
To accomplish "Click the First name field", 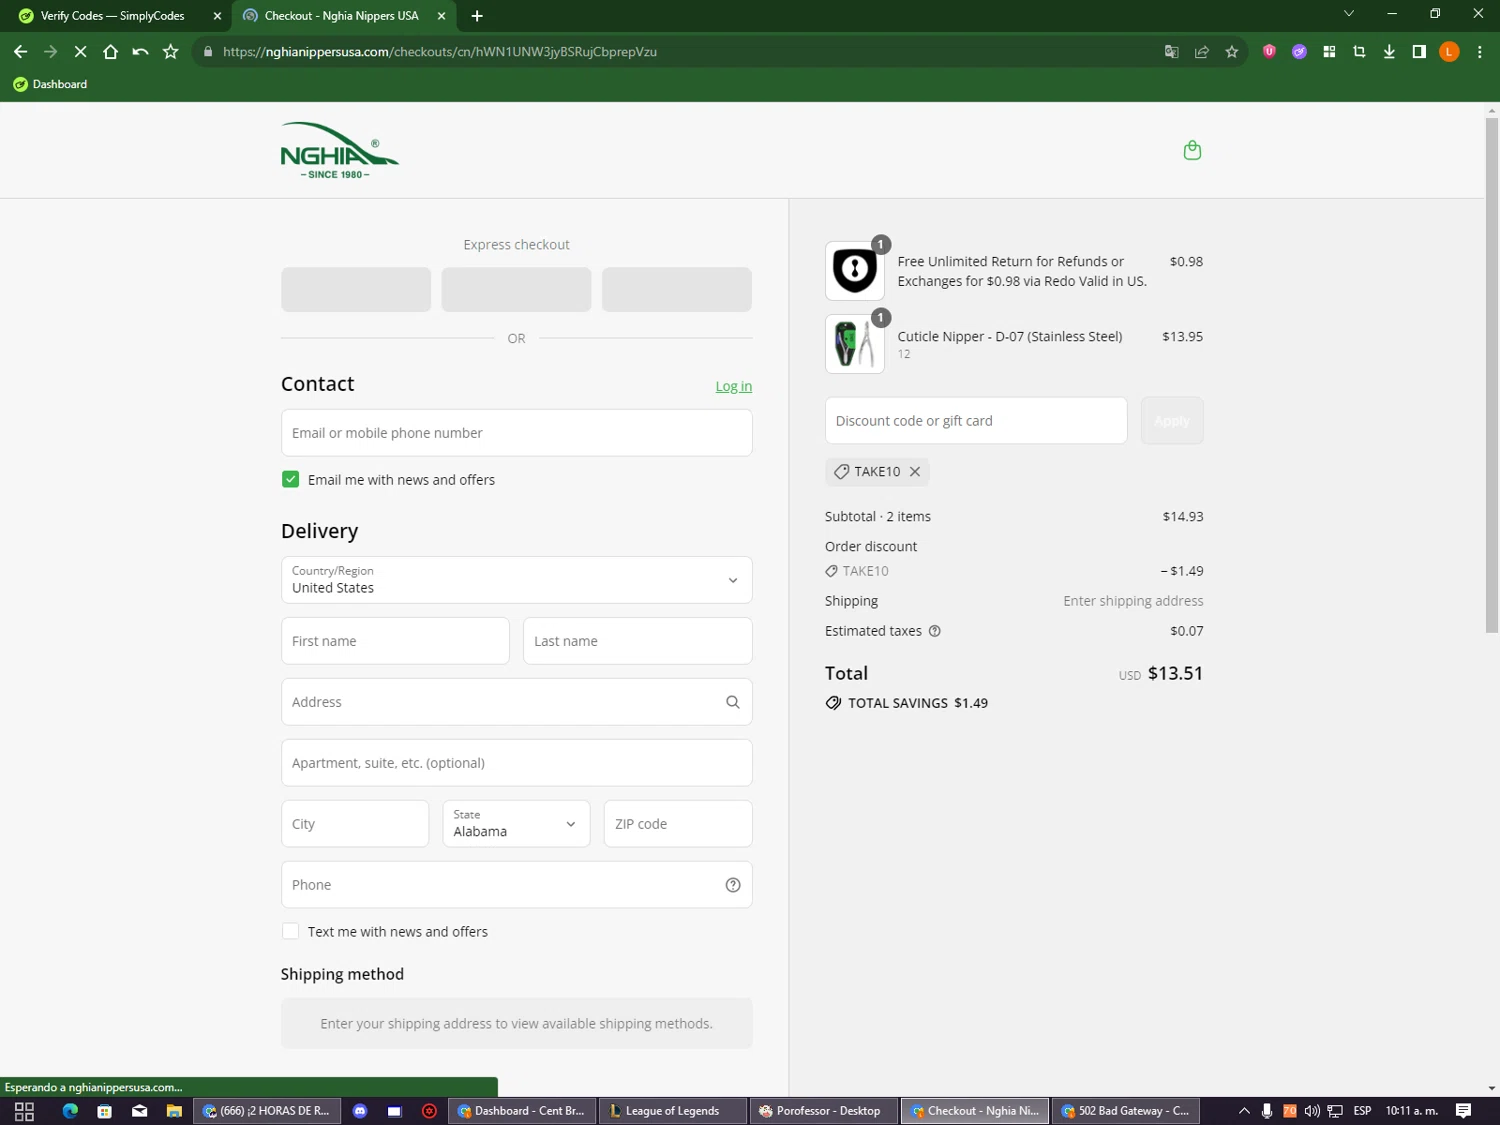I will [395, 641].
